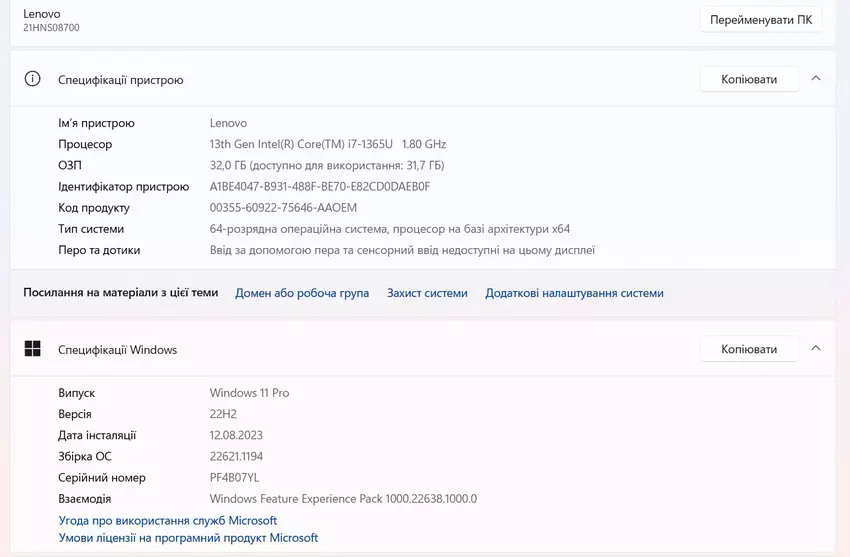Click the serial number PF4B07YL
The image size is (850, 557).
click(234, 478)
